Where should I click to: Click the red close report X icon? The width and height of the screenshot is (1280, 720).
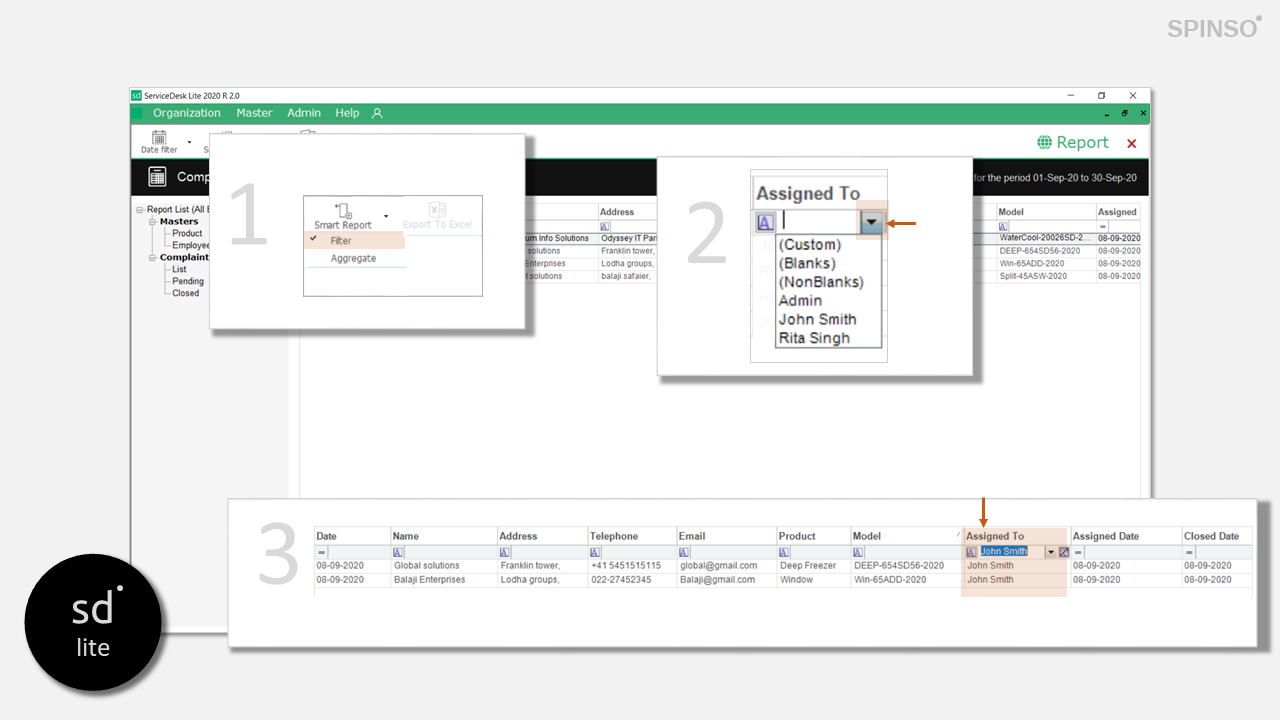(x=1132, y=144)
